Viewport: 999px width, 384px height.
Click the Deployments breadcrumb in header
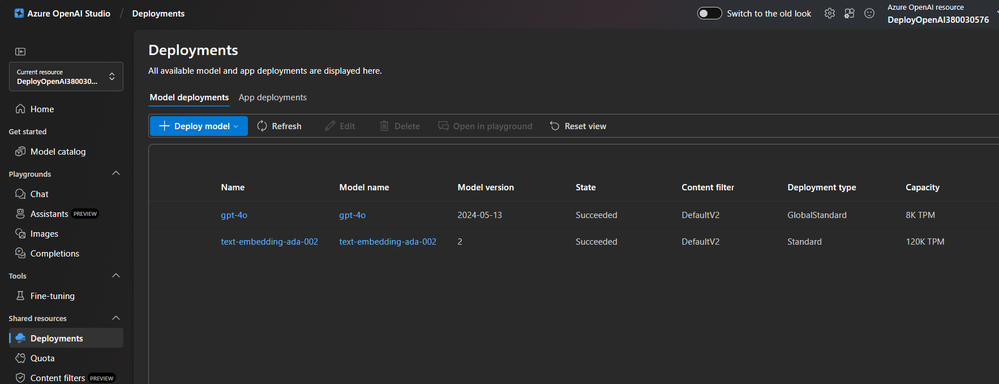pos(159,13)
